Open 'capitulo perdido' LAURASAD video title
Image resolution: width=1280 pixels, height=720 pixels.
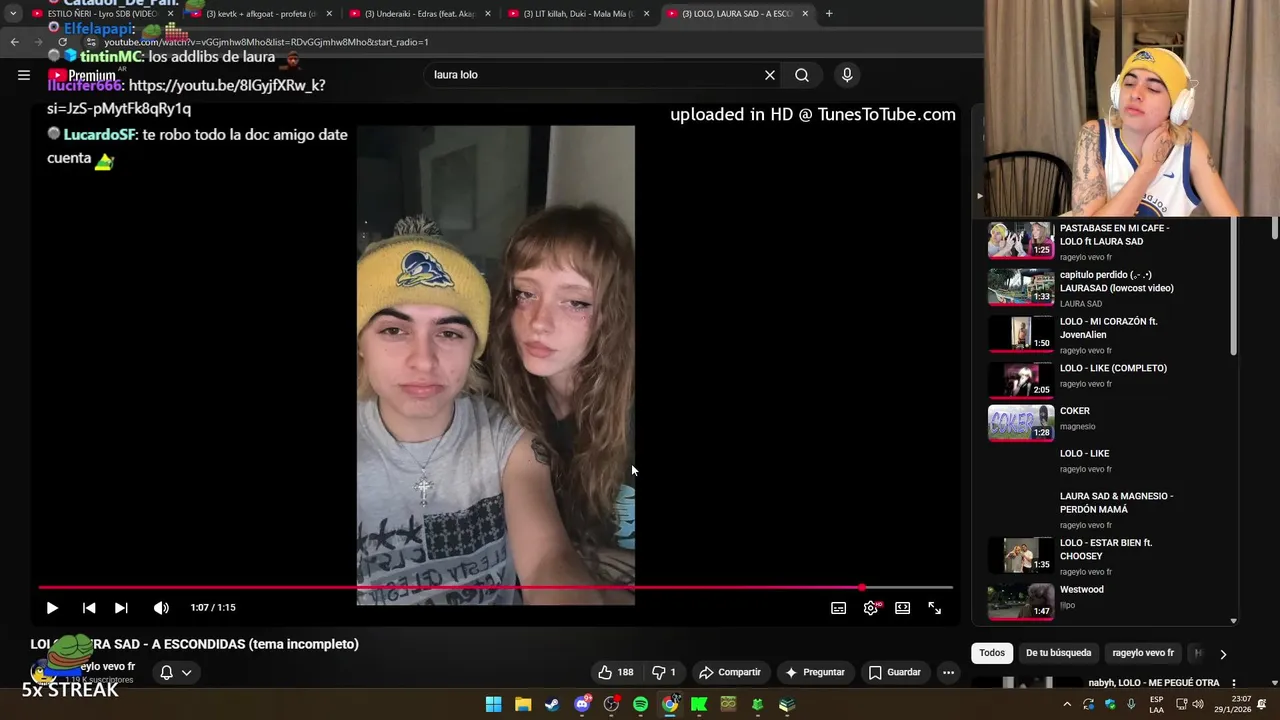click(1116, 281)
